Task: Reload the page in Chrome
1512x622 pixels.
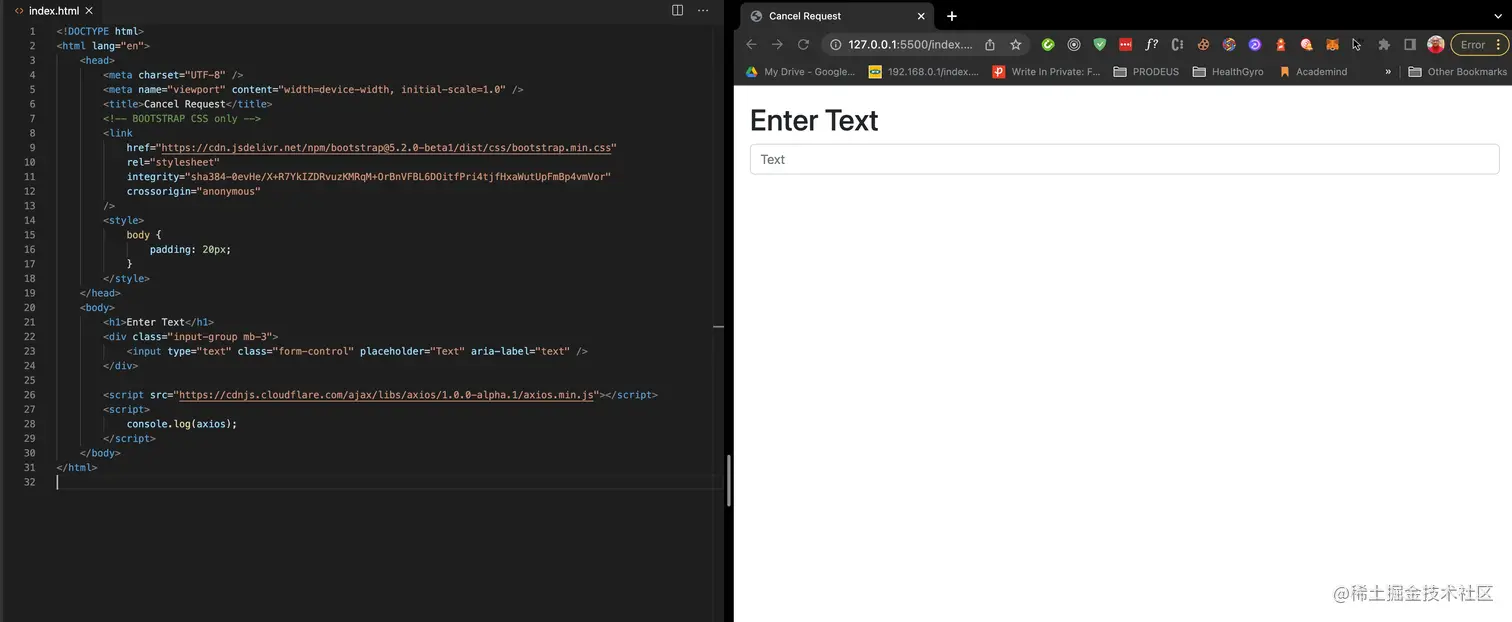Action: (802, 44)
